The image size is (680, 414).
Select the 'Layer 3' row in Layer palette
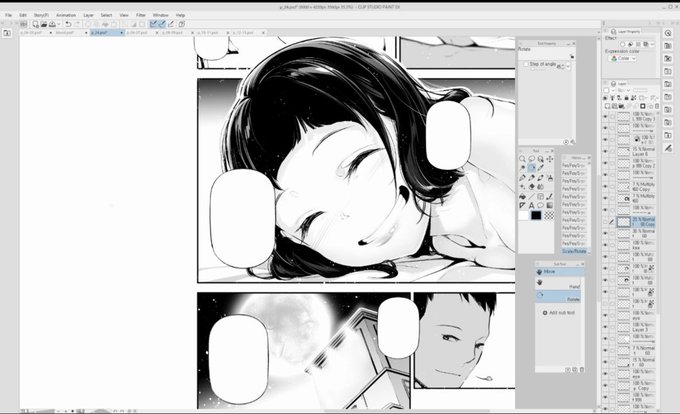pos(630,327)
